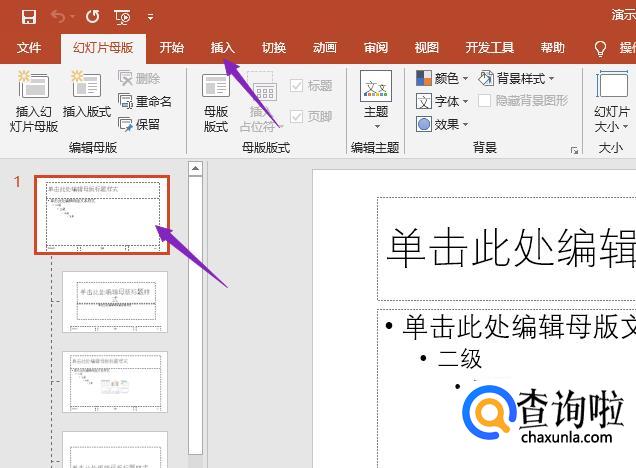Select the third layout thumbnail with image
The image size is (636, 468).
(115, 382)
